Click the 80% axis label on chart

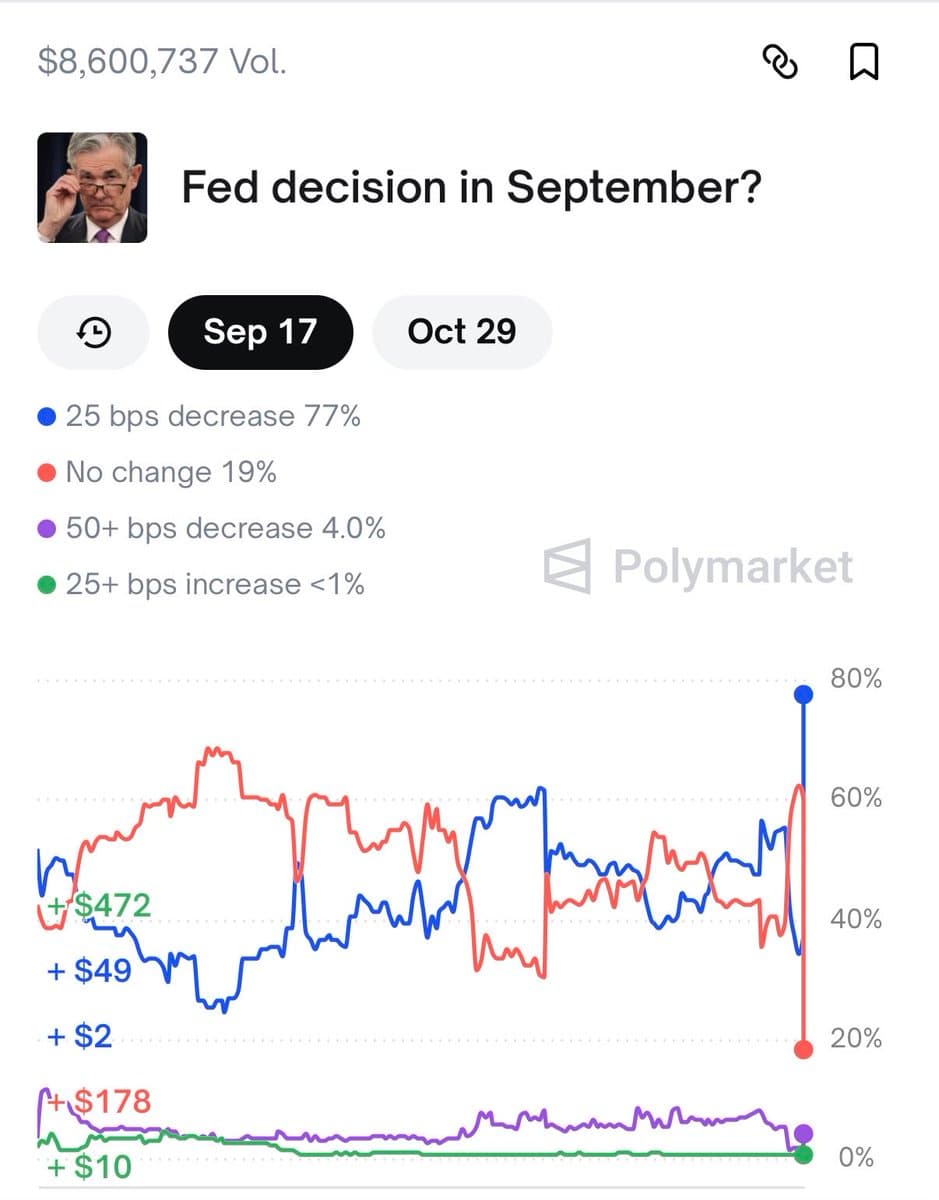click(x=855, y=678)
